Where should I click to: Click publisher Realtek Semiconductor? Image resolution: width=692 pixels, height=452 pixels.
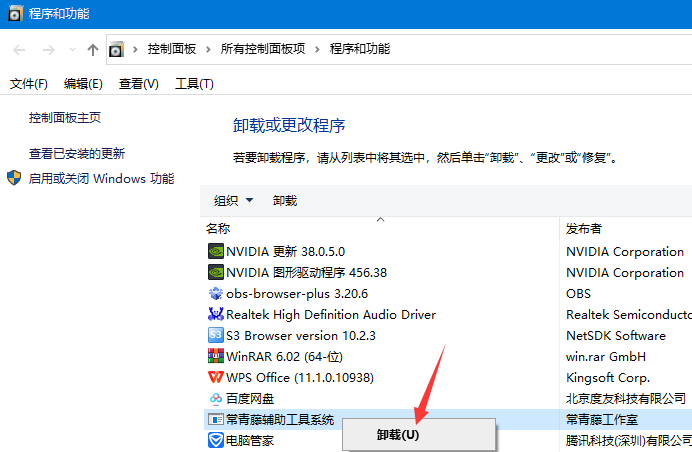(x=629, y=314)
